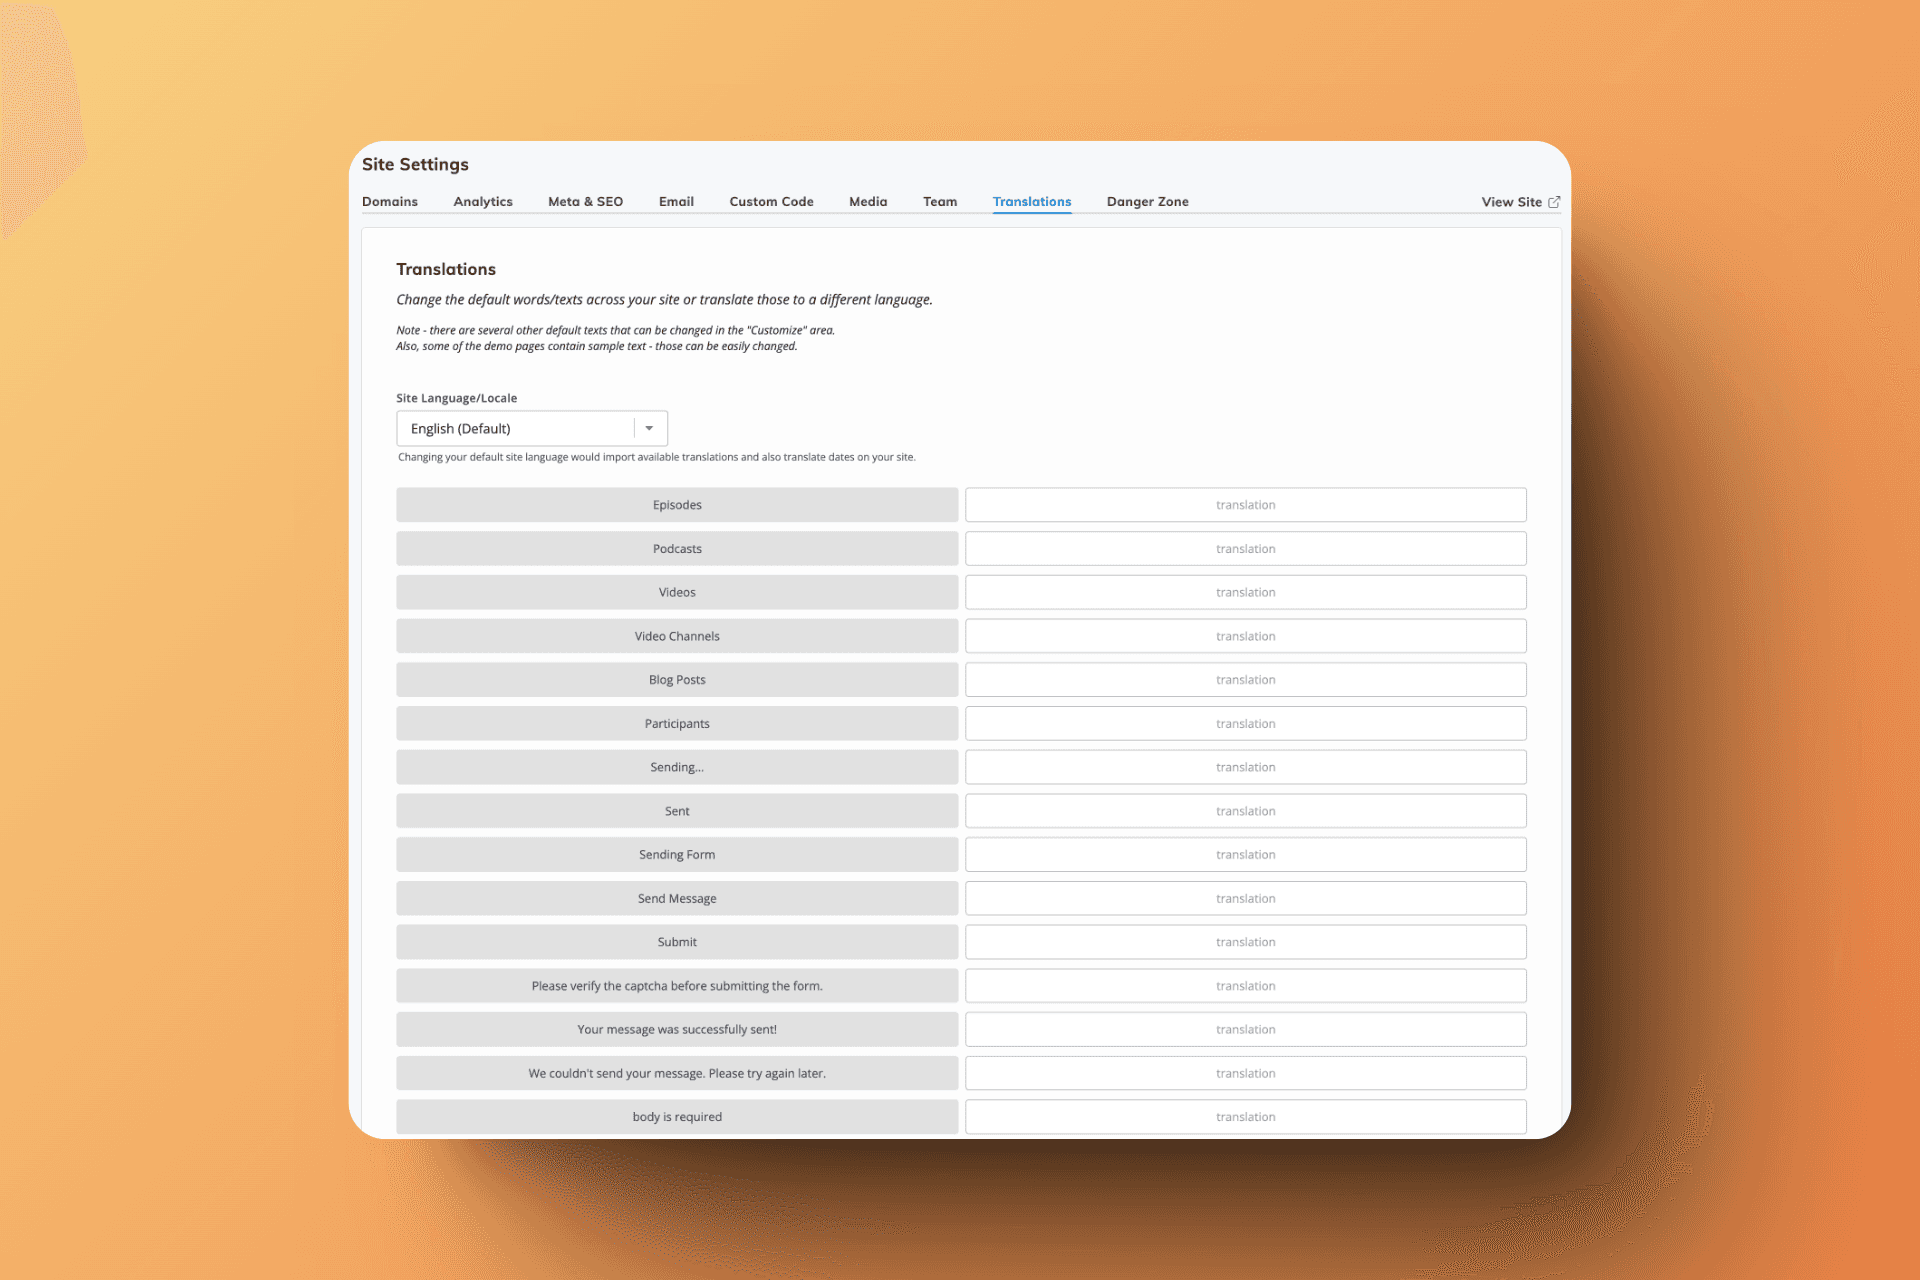Select the translation input beside Sending Form
Screen dimensions: 1920x1280
[x=1245, y=854]
